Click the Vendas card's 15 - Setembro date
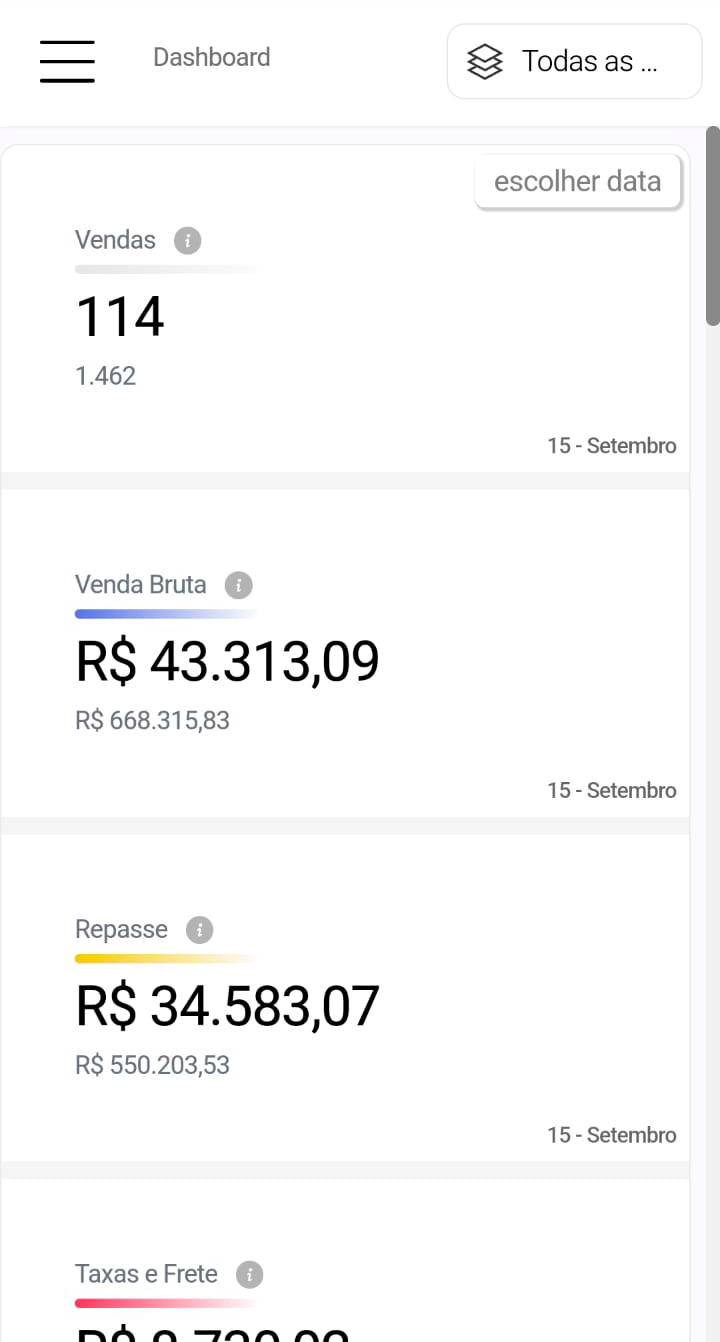The image size is (720, 1342). (x=611, y=446)
